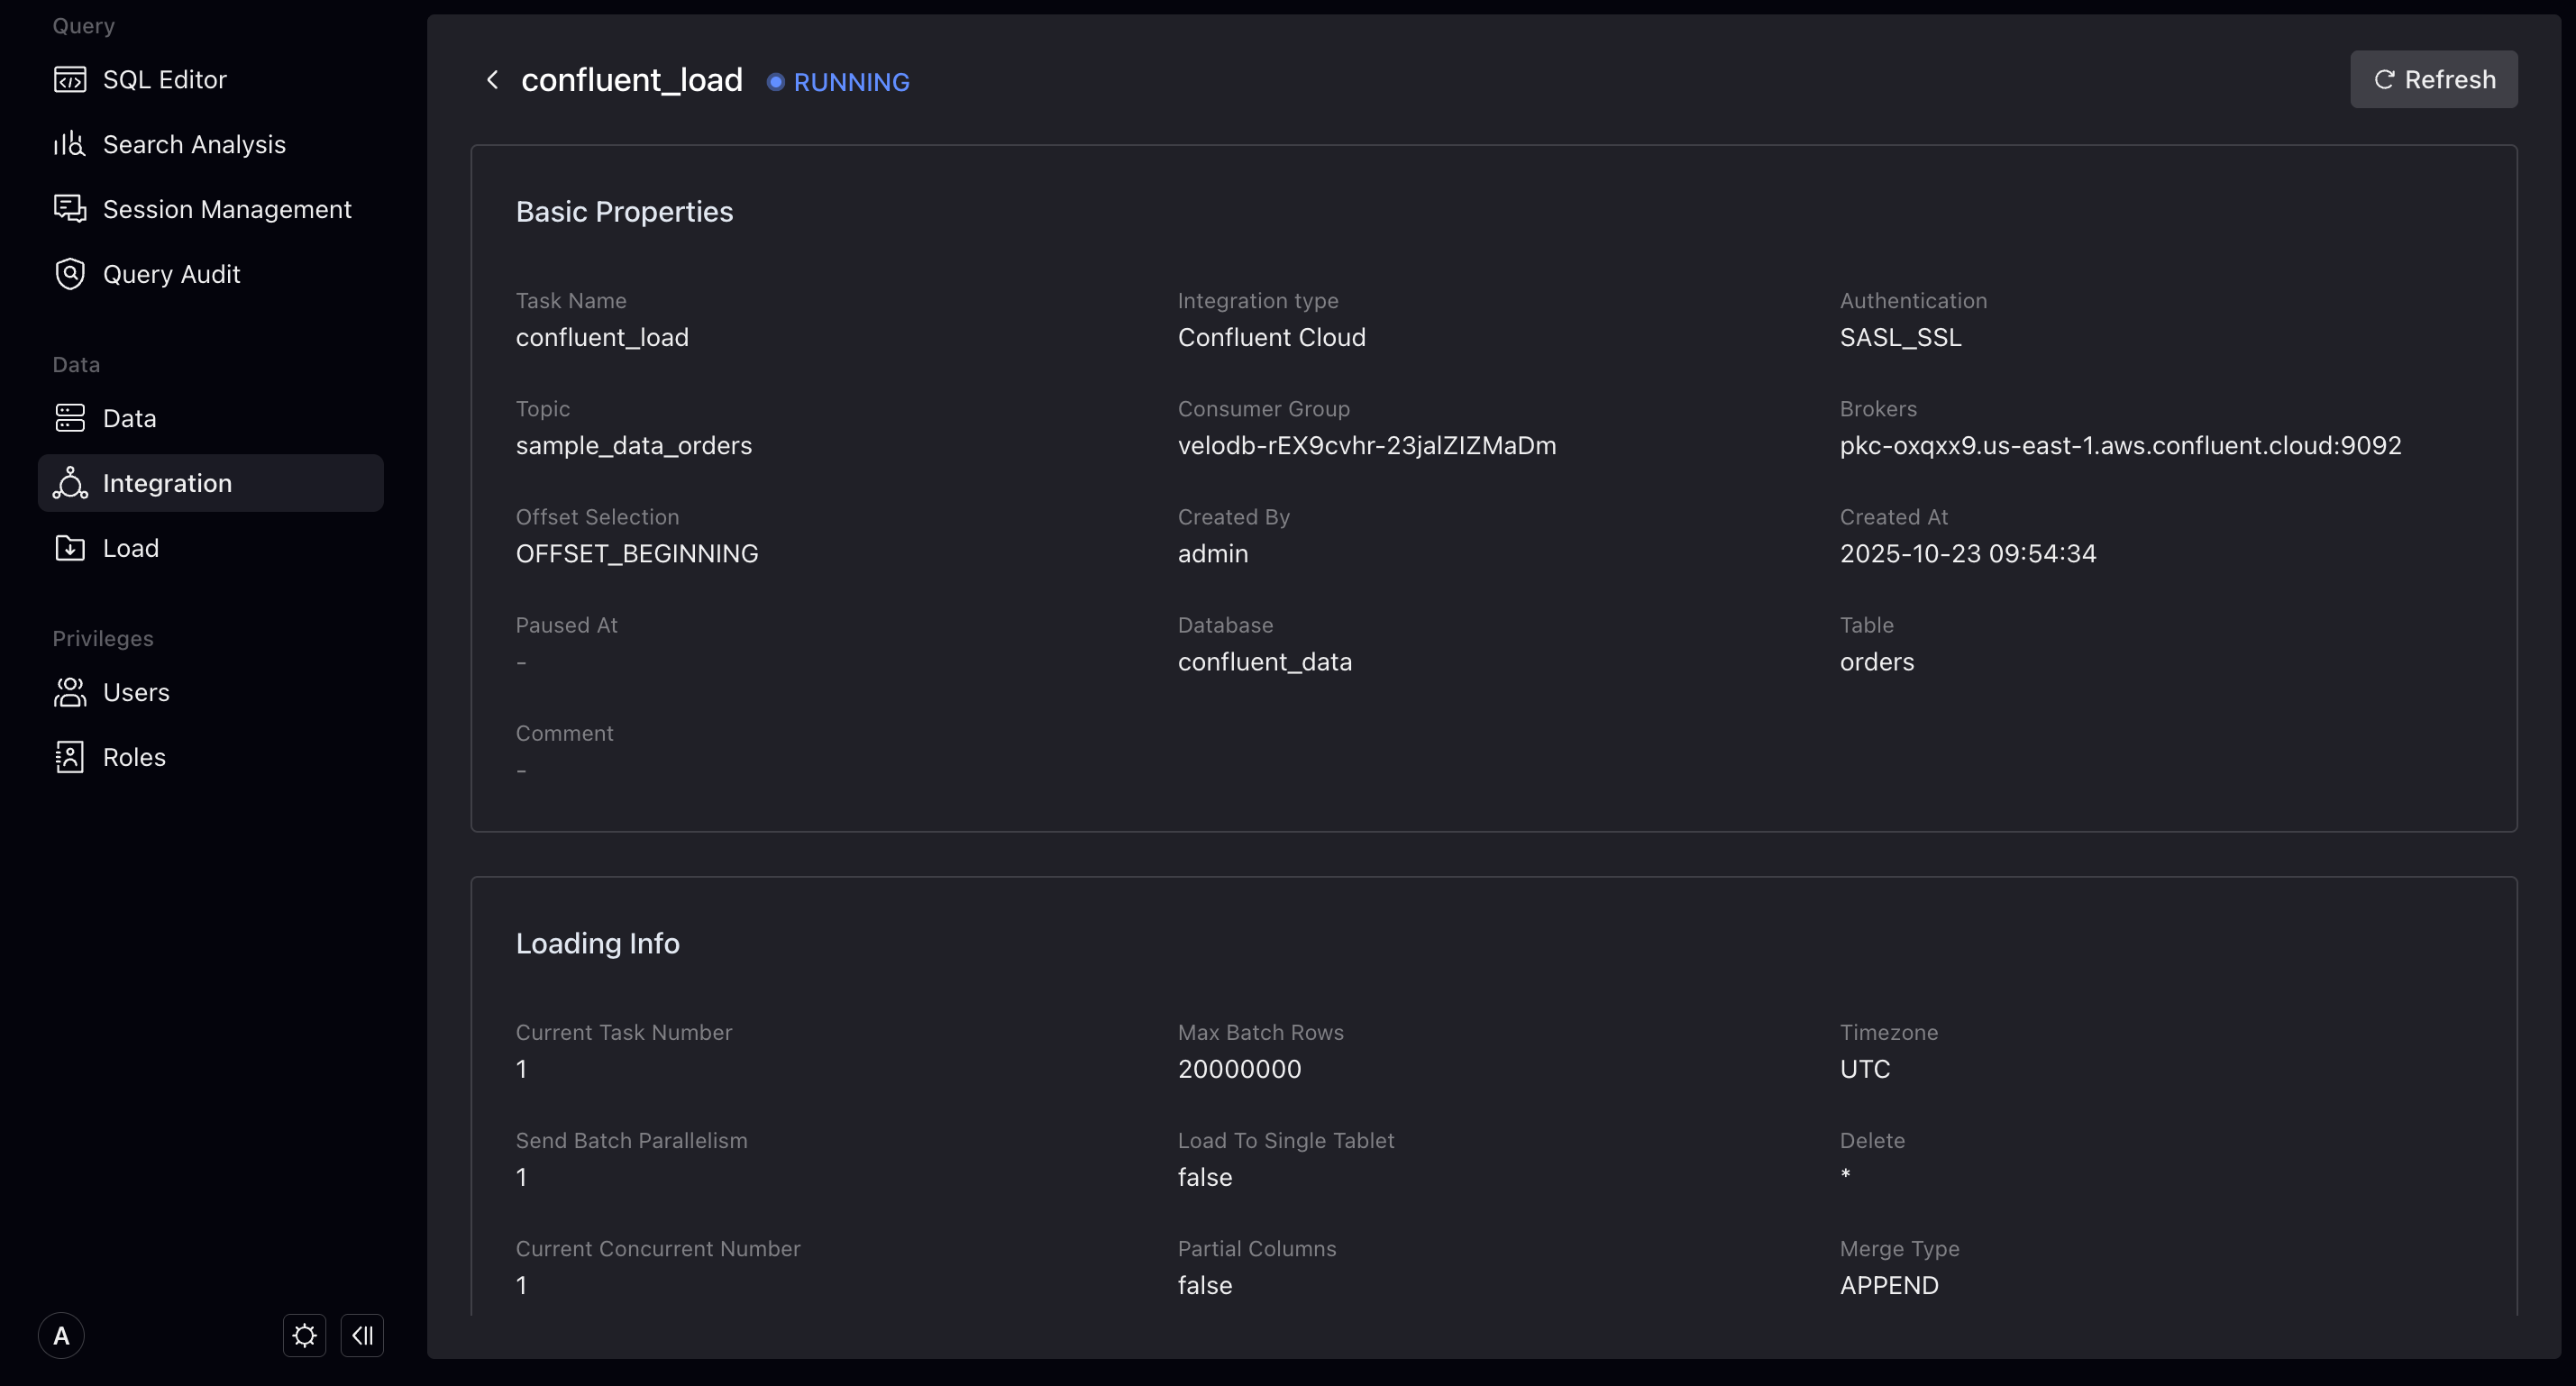Collapse the left navigation sidebar
Viewport: 2576px width, 1386px height.
pyautogui.click(x=362, y=1335)
